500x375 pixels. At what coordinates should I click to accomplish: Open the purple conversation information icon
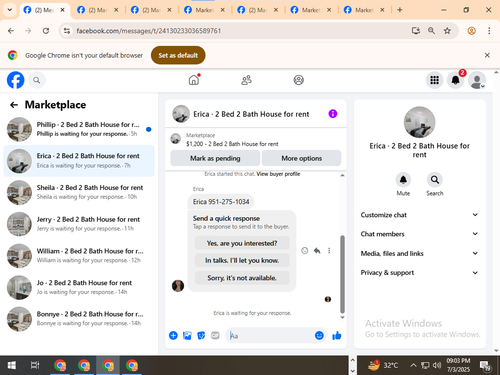(x=333, y=114)
